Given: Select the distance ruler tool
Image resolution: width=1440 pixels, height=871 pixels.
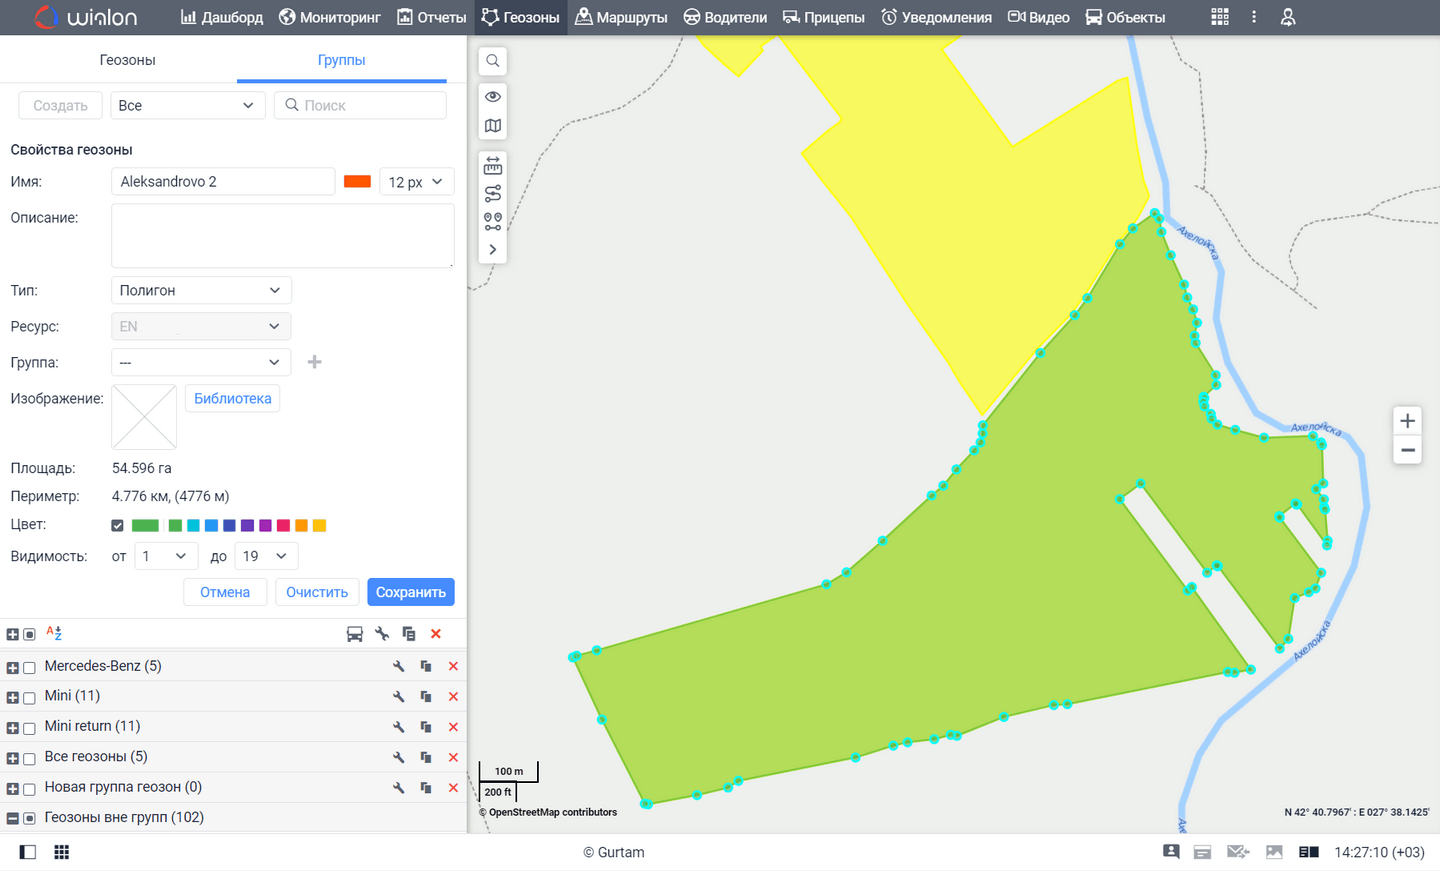Looking at the screenshot, I should coord(493,166).
